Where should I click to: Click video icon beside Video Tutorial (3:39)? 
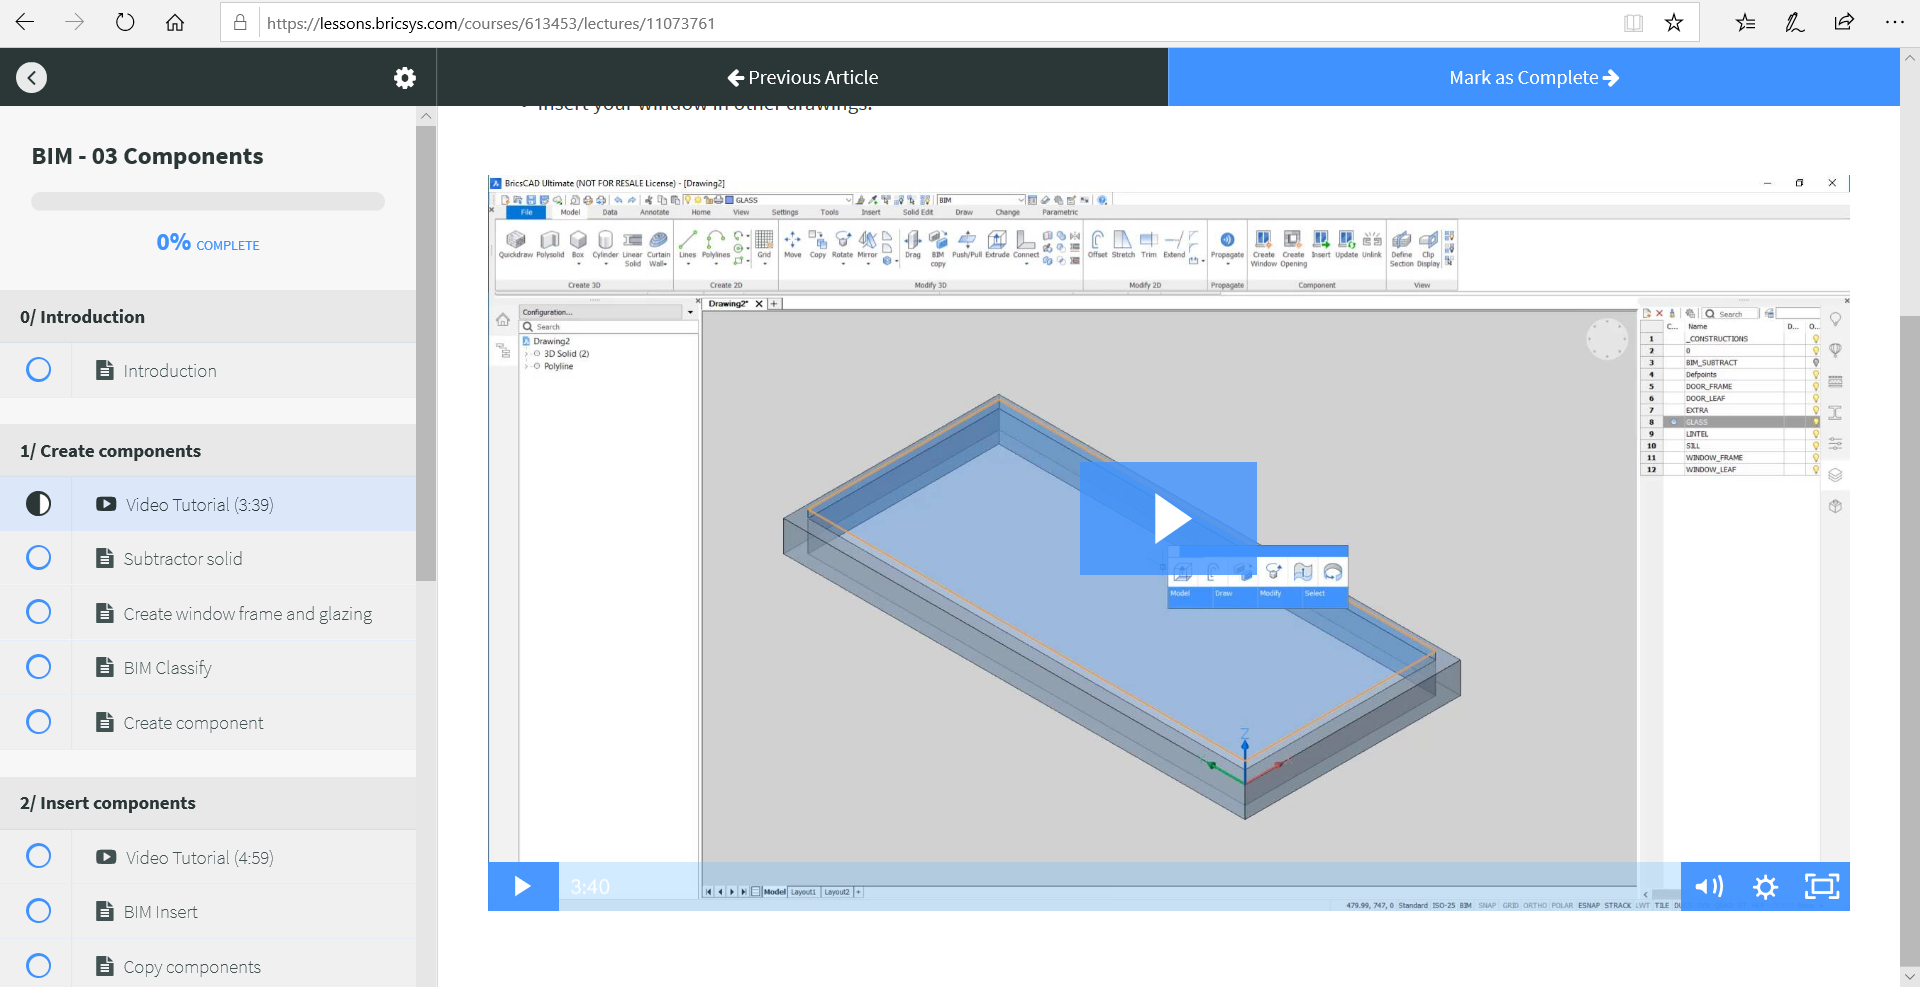click(106, 504)
